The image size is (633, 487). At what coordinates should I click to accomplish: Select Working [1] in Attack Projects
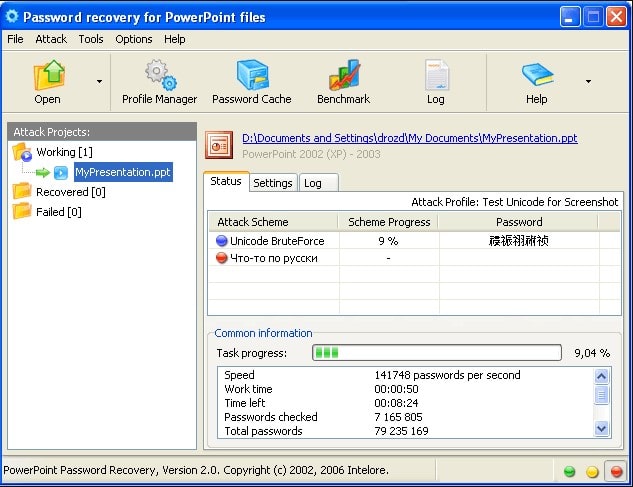(x=65, y=152)
